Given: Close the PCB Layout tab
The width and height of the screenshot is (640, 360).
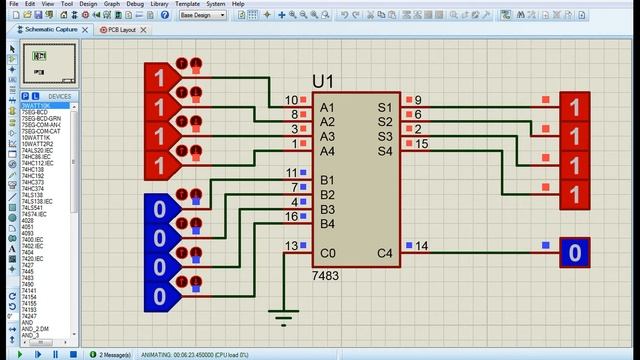Looking at the screenshot, I should coord(143,30).
